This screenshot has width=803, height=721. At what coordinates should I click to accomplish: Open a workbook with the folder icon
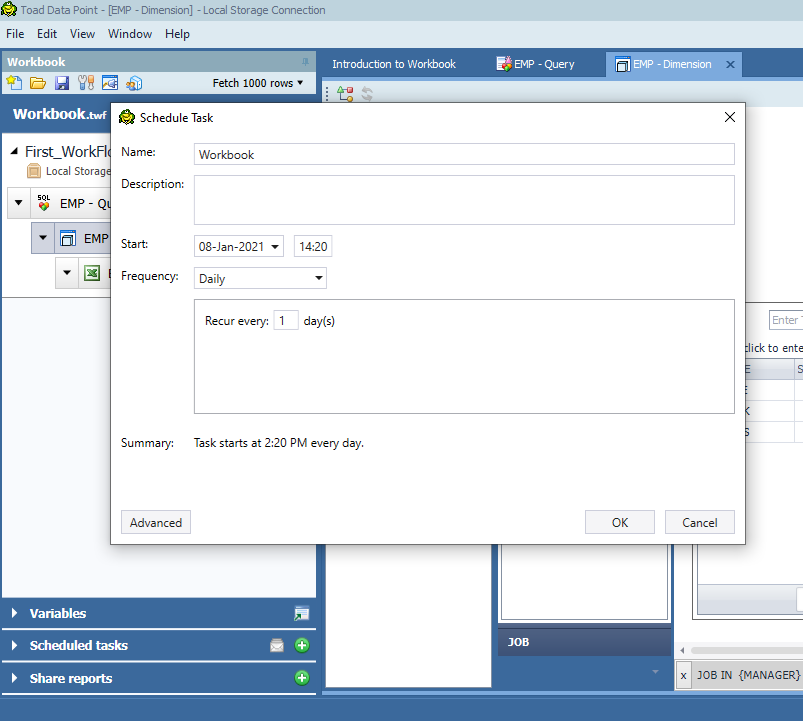click(x=37, y=82)
